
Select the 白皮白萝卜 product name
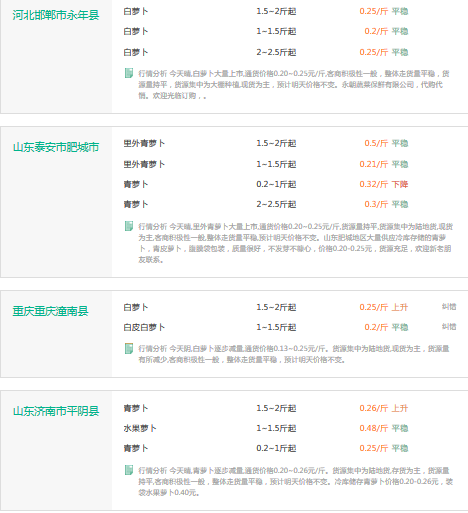(x=144, y=327)
